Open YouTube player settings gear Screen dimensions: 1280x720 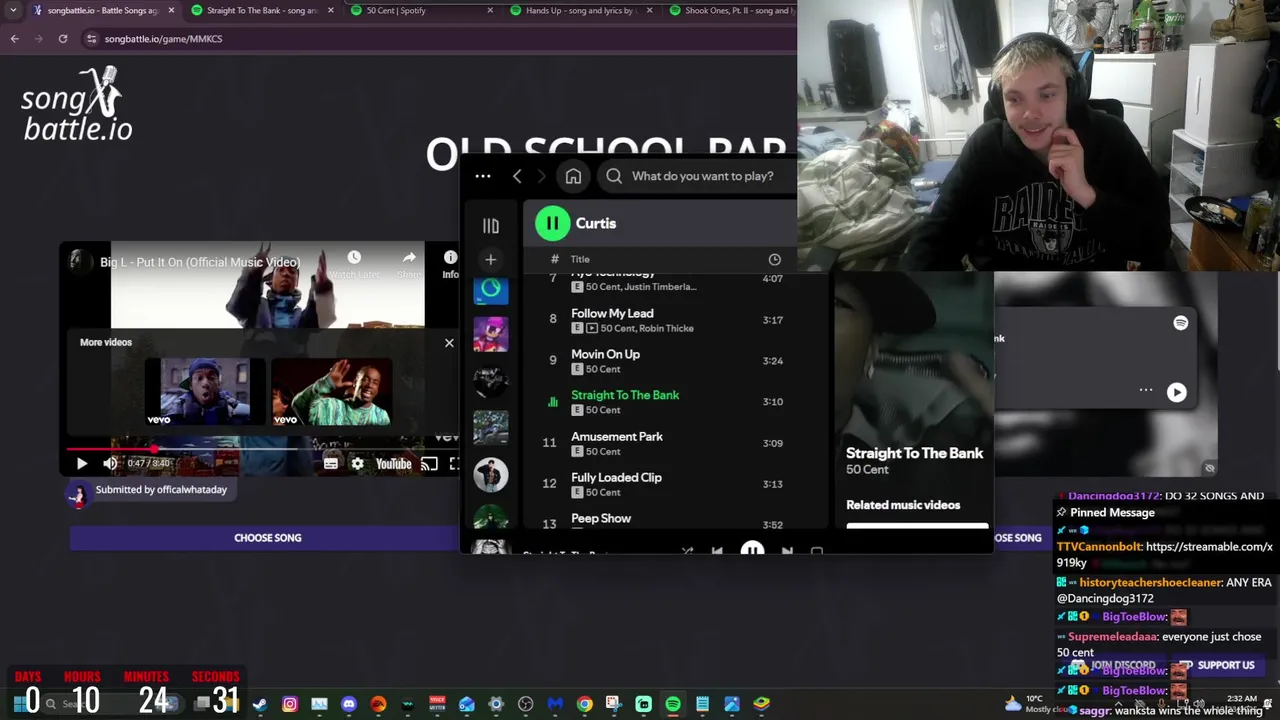click(357, 464)
